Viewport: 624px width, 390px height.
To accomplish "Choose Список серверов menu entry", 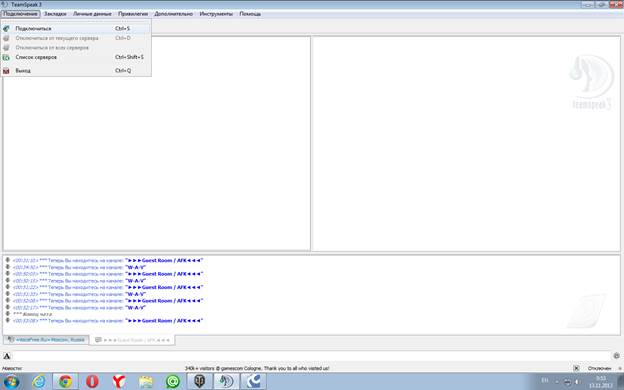I will pyautogui.click(x=76, y=57).
